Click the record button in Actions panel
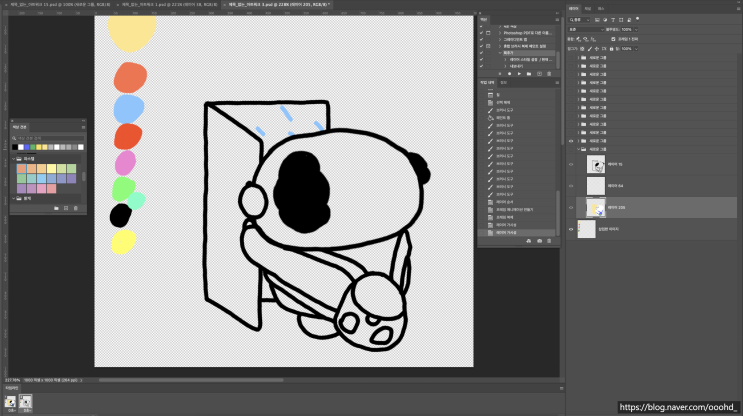The width and height of the screenshot is (743, 416). click(x=509, y=74)
